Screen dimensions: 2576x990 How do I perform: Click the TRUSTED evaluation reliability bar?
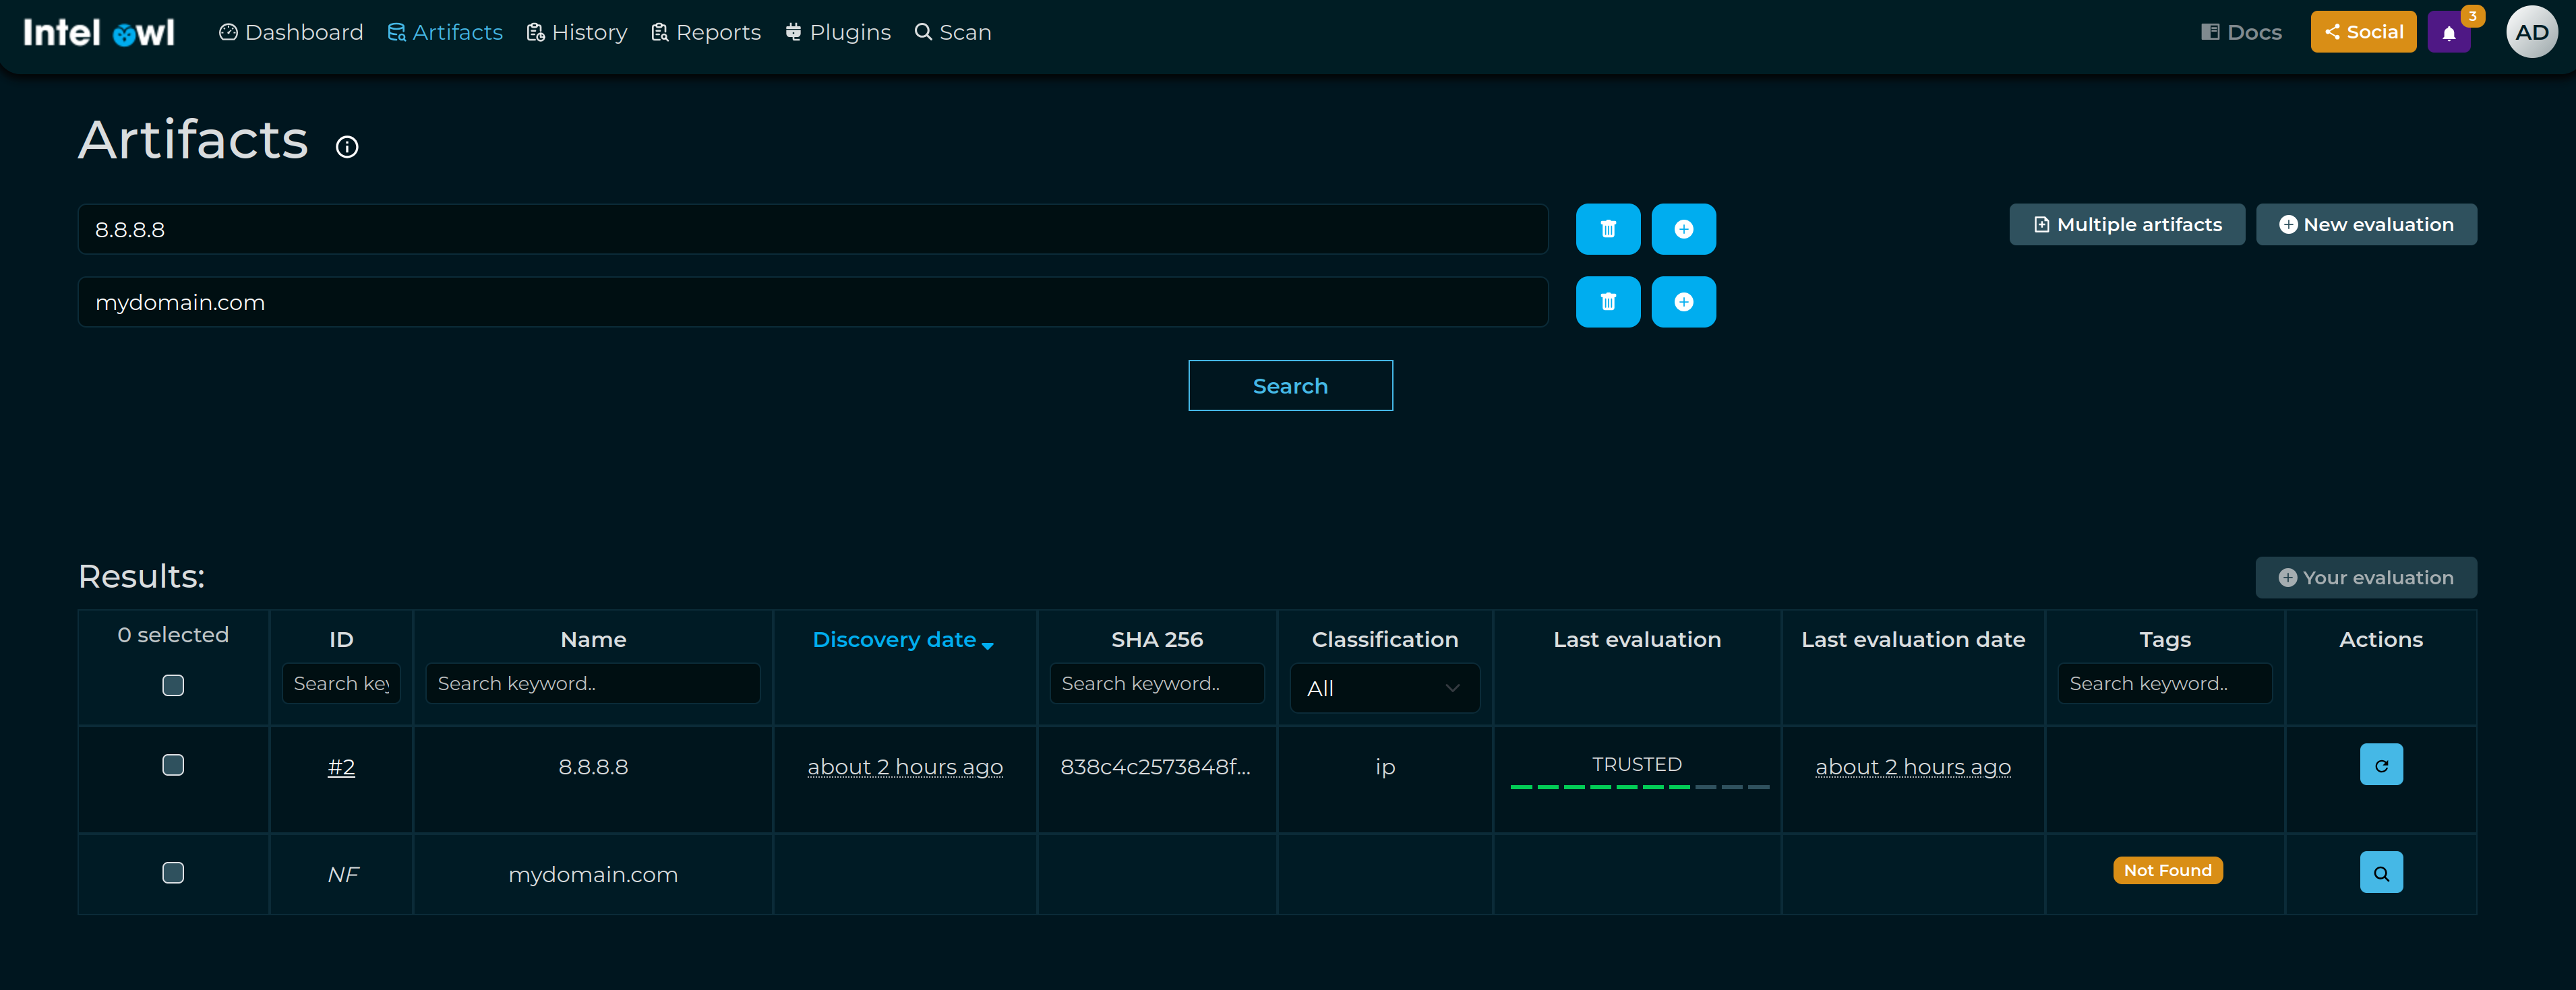coord(1639,787)
